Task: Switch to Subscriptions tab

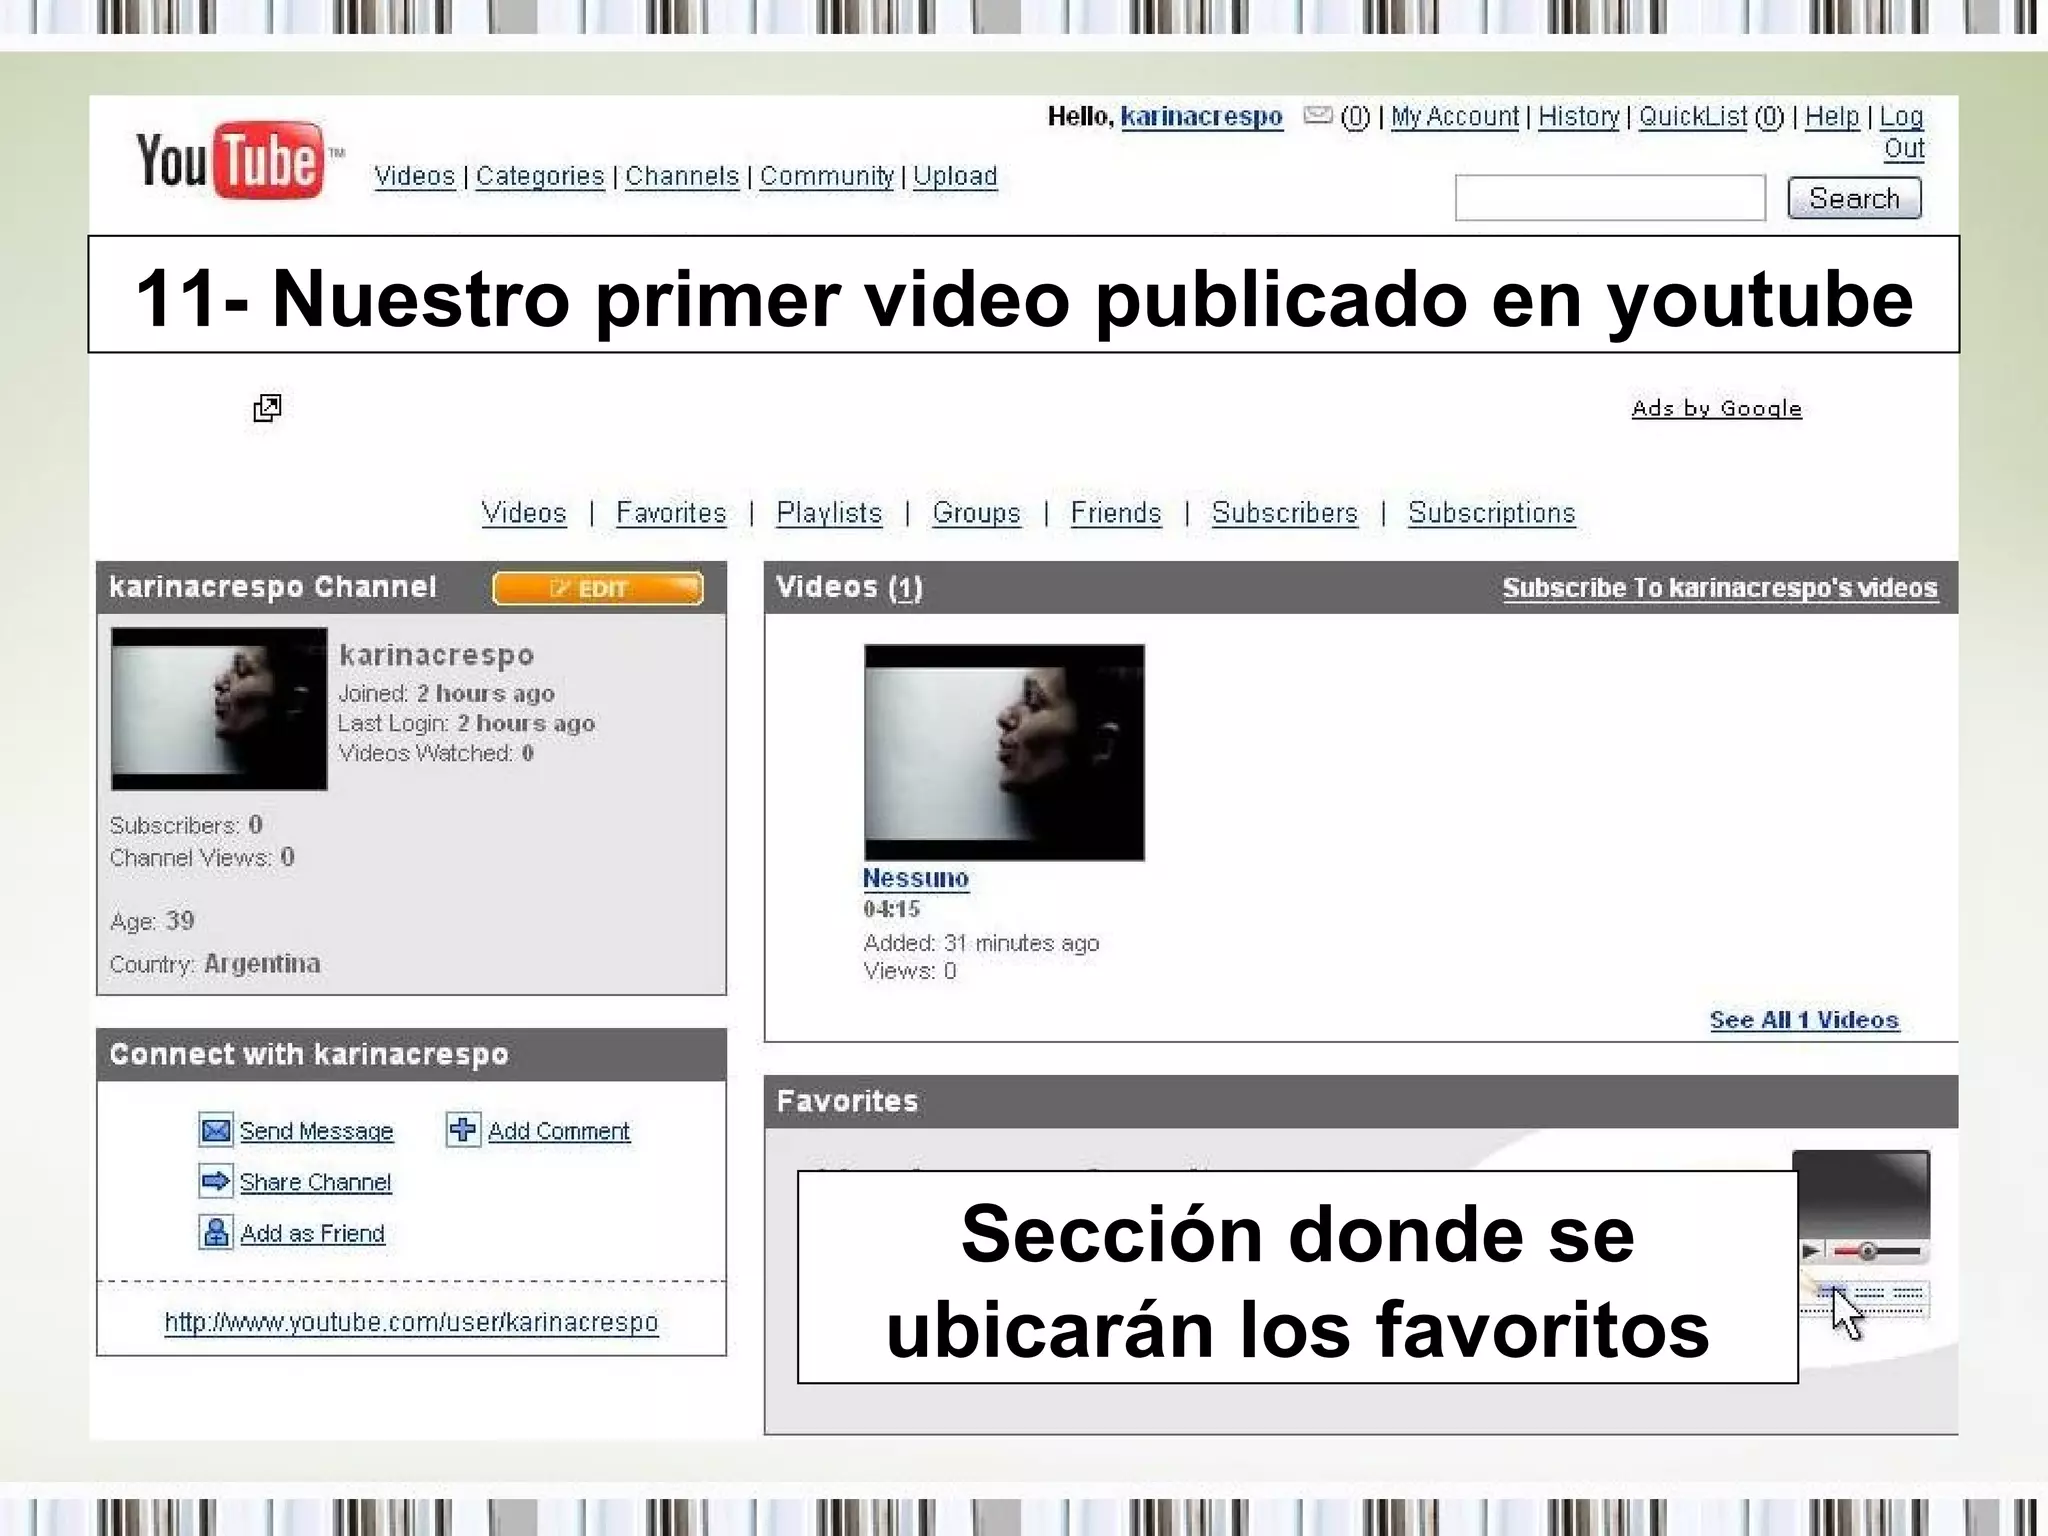Action: click(x=1491, y=513)
